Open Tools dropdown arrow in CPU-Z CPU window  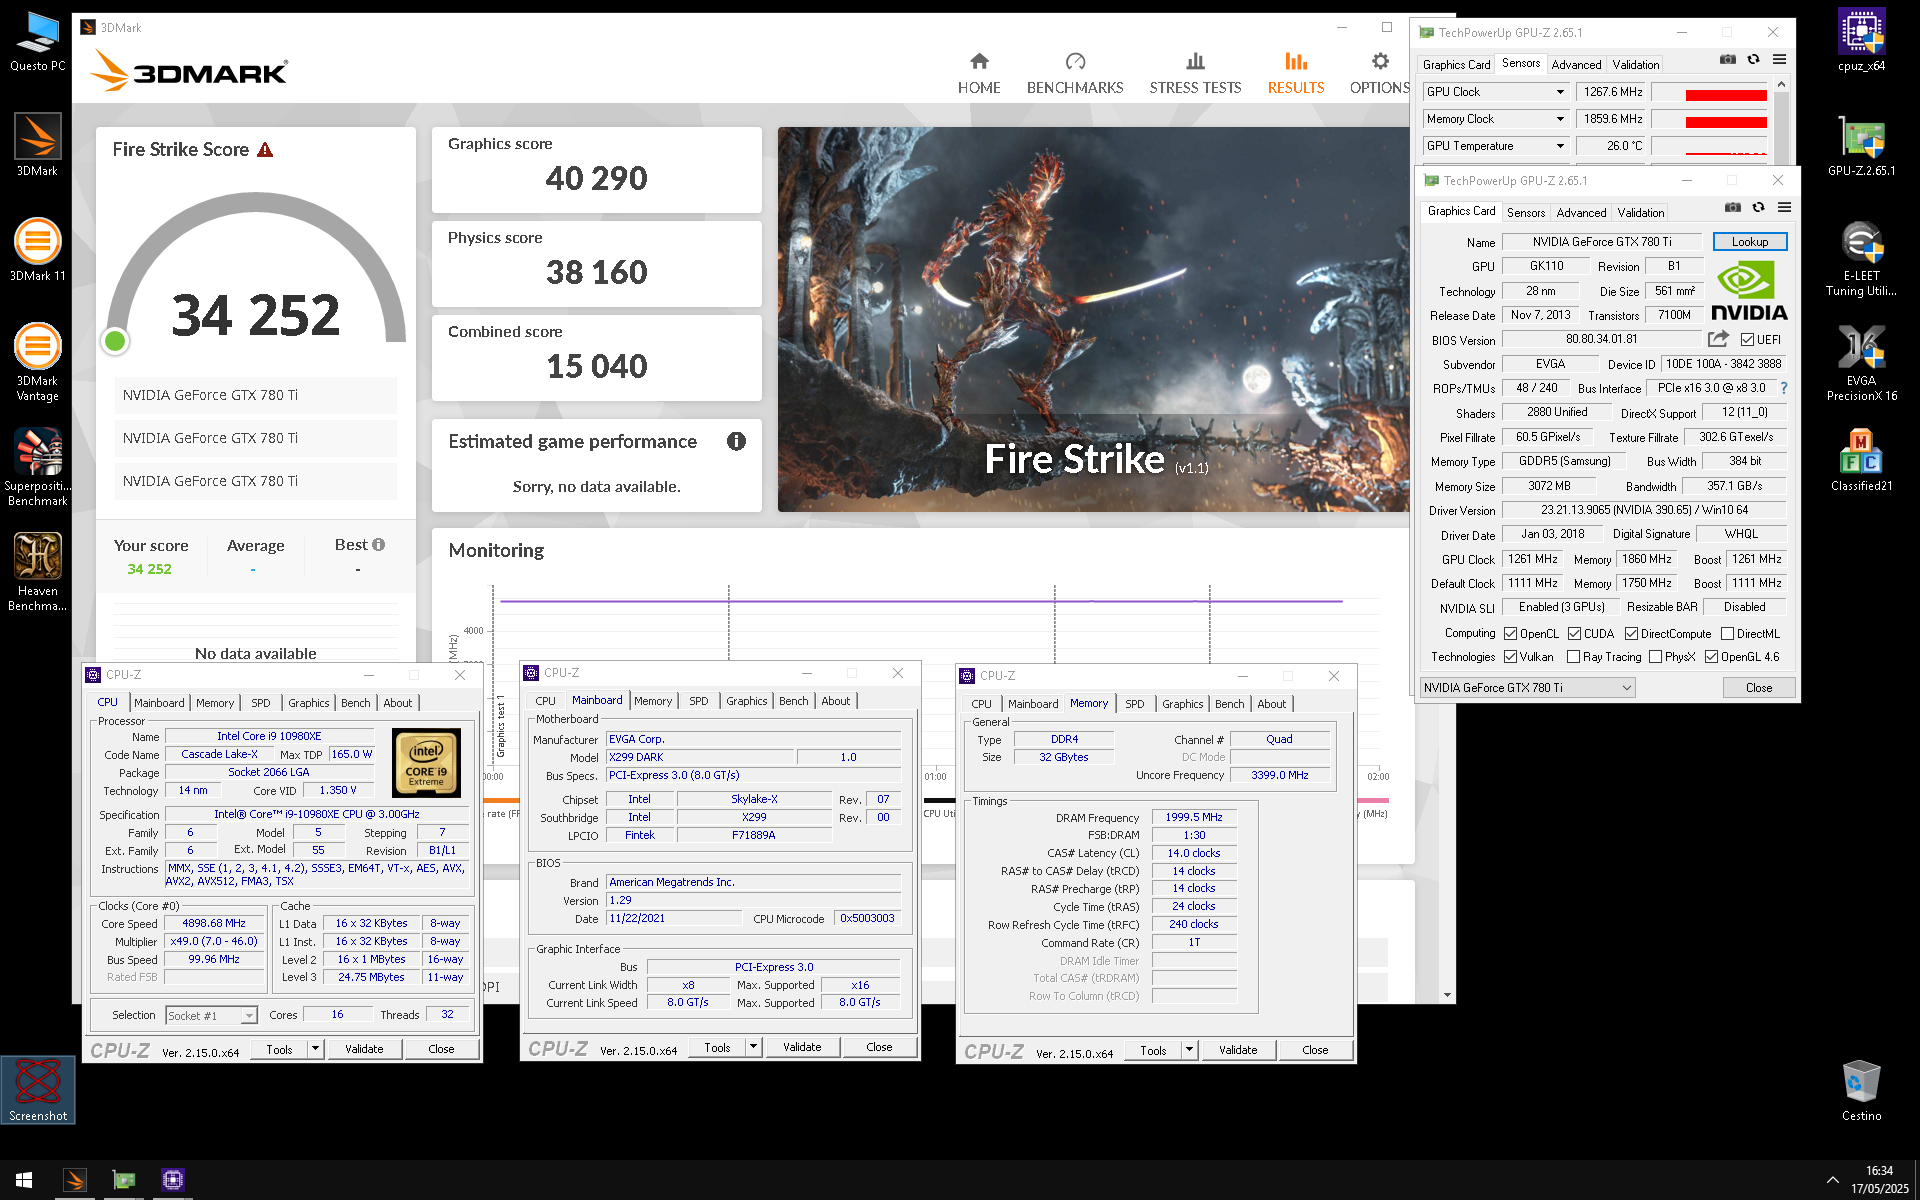316,1049
